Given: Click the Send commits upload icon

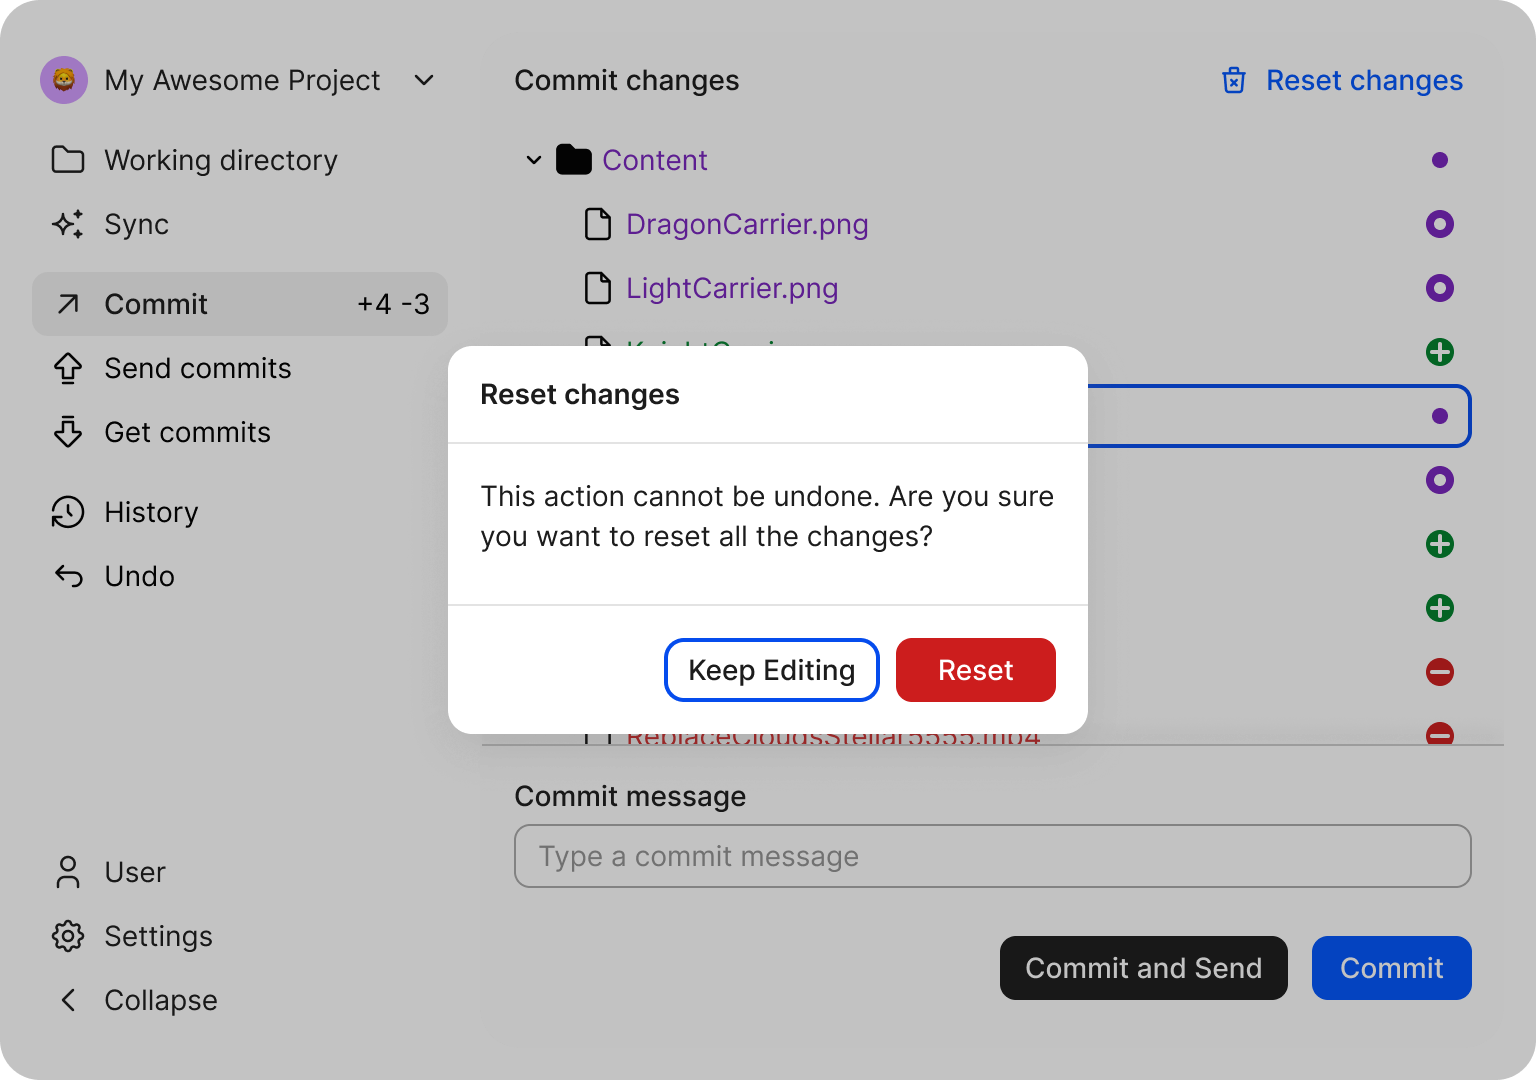Looking at the screenshot, I should (68, 368).
